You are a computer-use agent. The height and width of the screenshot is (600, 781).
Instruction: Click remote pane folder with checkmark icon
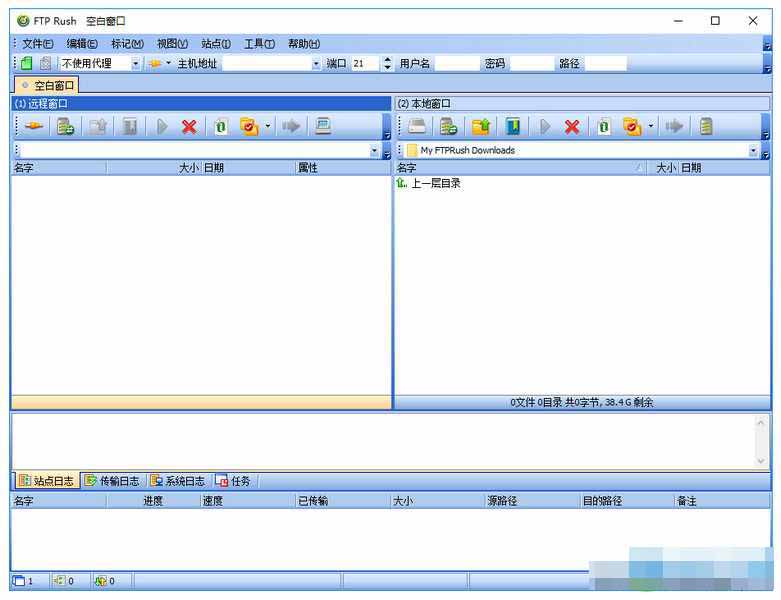(249, 126)
